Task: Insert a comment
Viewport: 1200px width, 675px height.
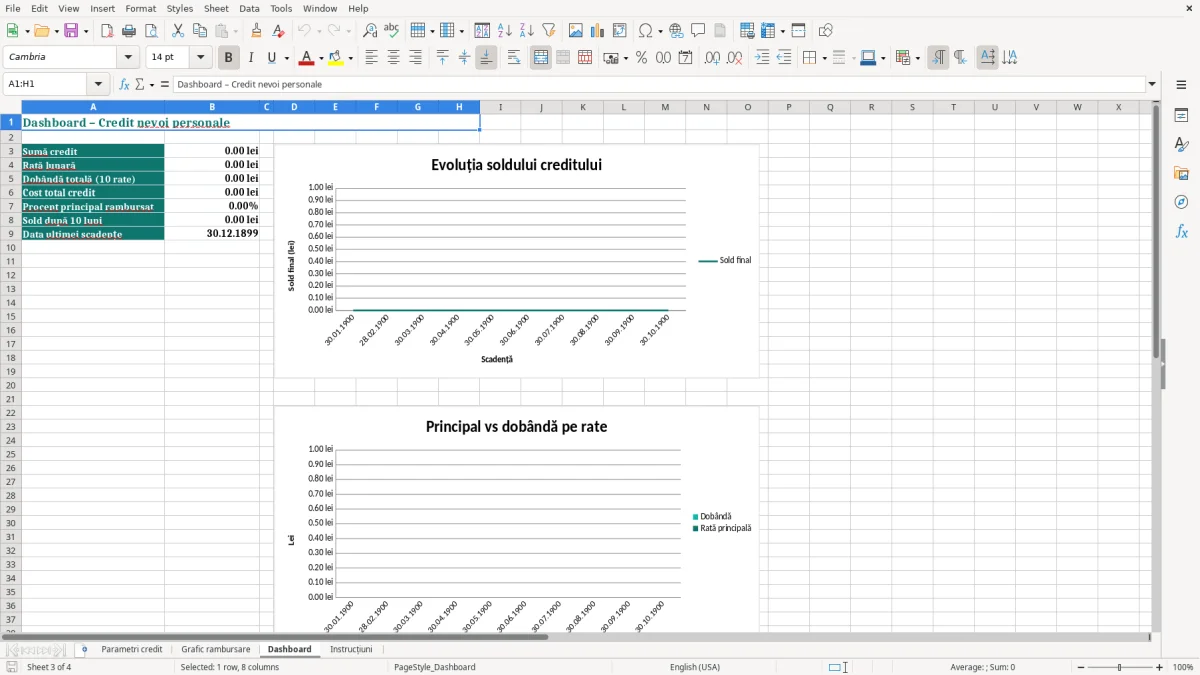Action: pyautogui.click(x=698, y=31)
